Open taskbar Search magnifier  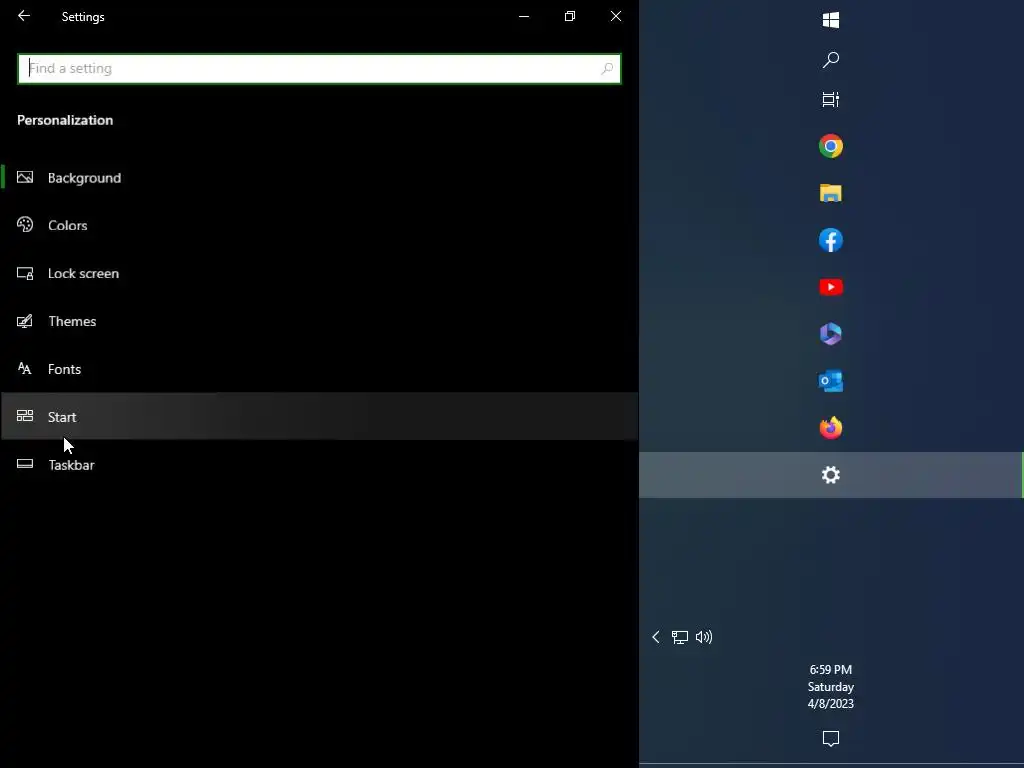pyautogui.click(x=831, y=60)
